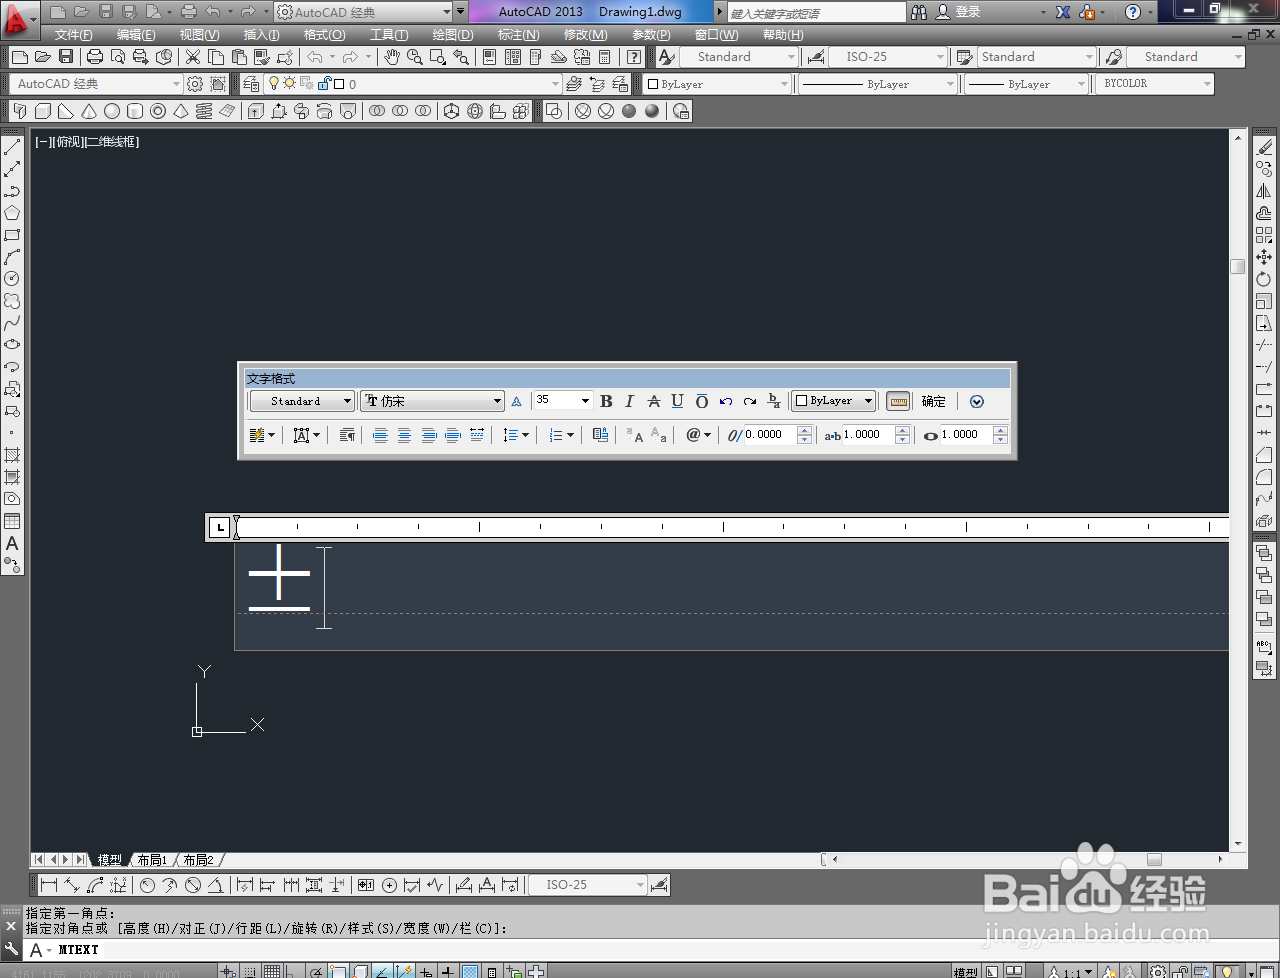Image resolution: width=1280 pixels, height=978 pixels.
Task: Toggle the annotative text icon
Action: 516,401
